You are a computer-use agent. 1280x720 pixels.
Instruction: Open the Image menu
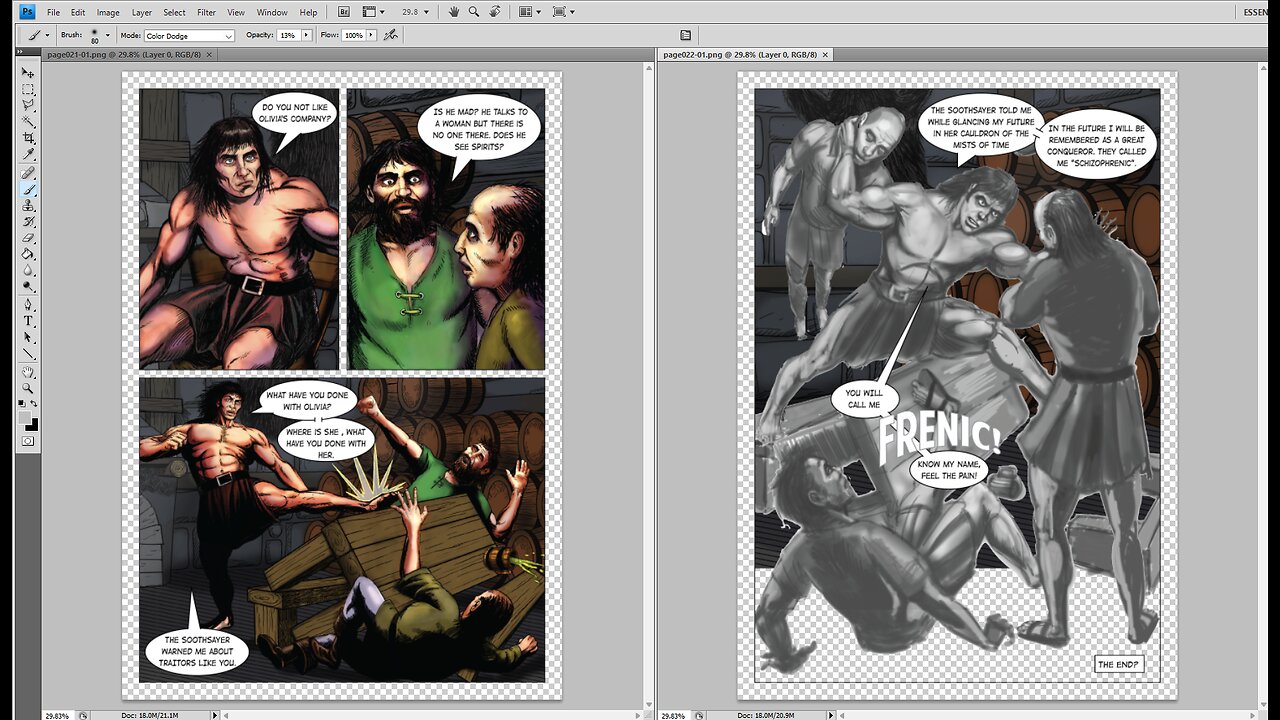[108, 12]
